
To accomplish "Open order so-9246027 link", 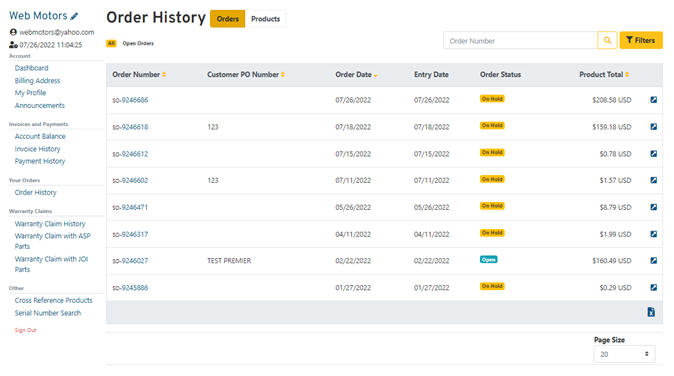I will [x=130, y=261].
